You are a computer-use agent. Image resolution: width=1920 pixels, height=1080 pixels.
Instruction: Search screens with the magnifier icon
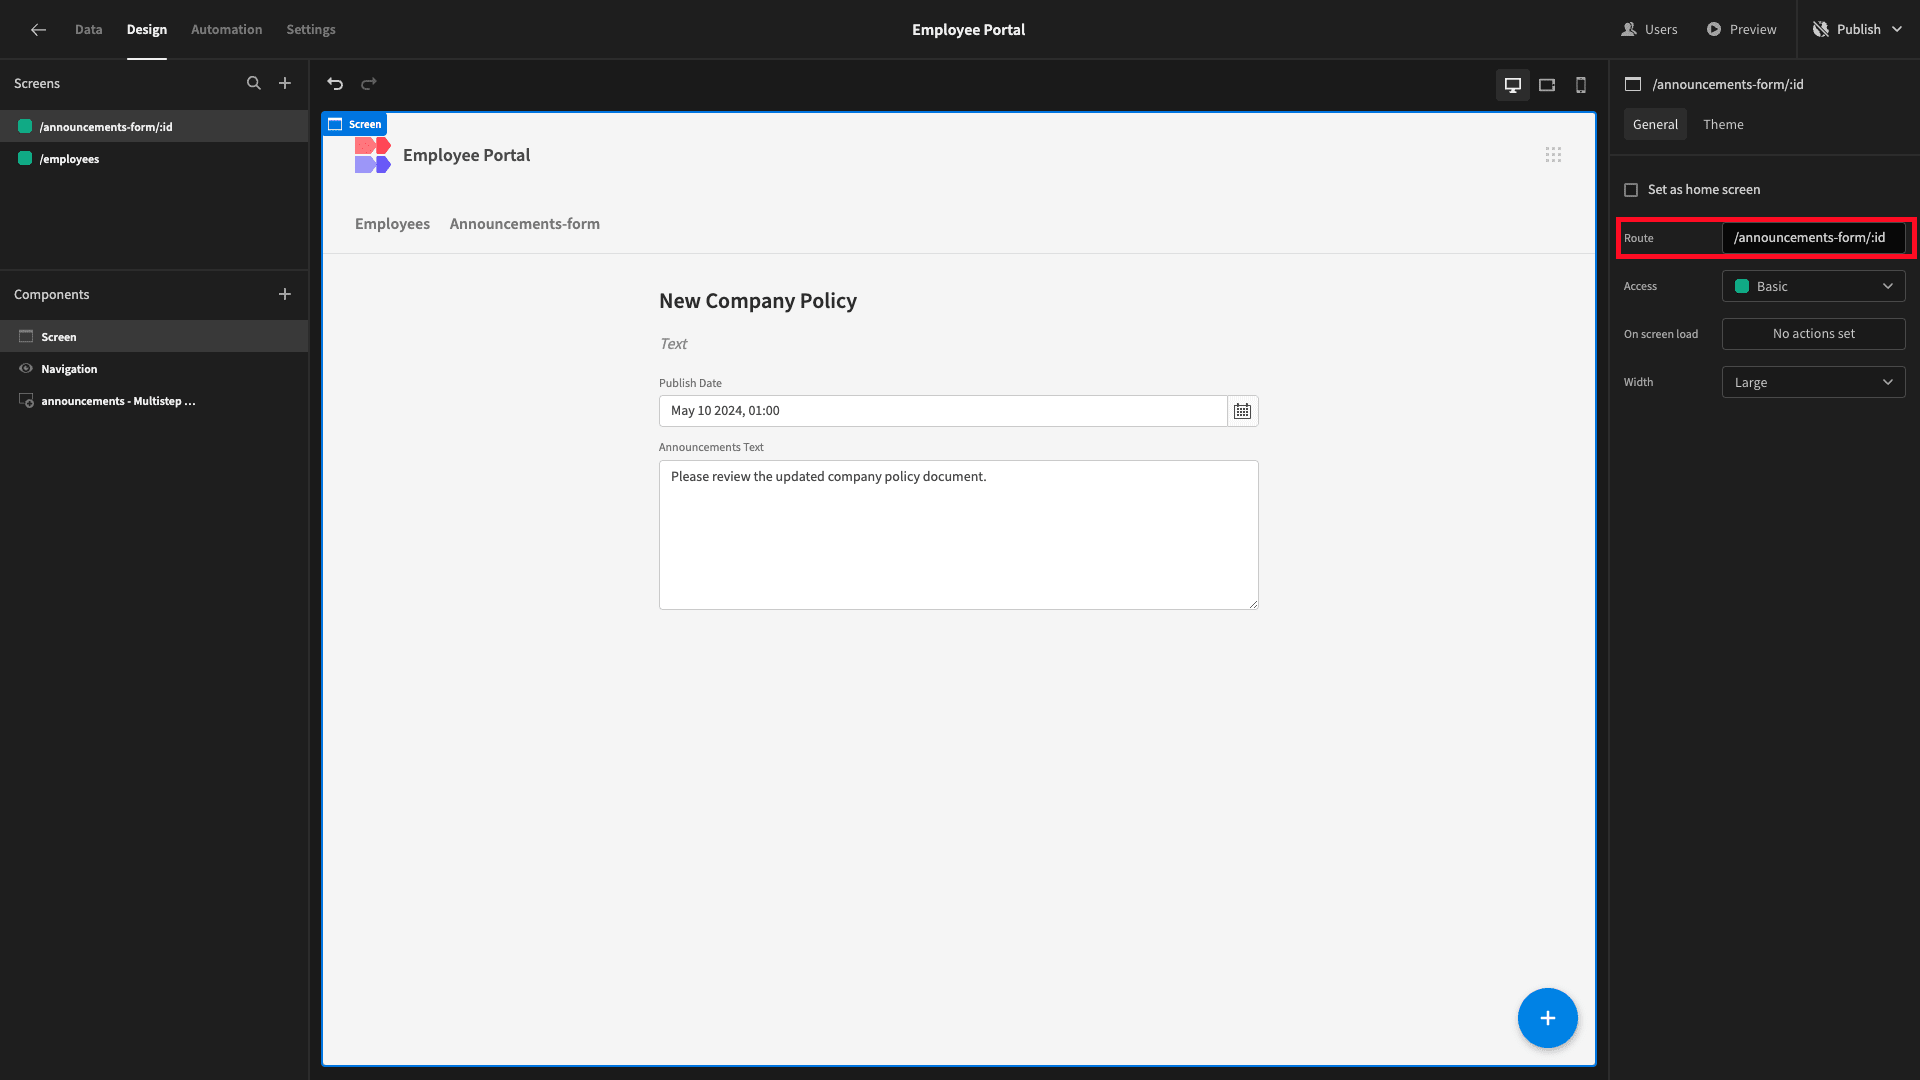[x=254, y=84]
